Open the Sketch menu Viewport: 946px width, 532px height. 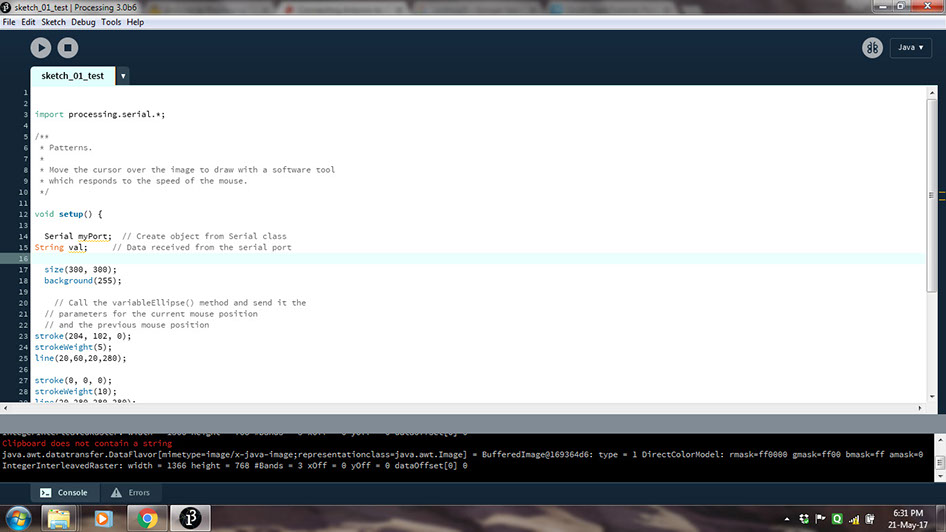(x=53, y=22)
